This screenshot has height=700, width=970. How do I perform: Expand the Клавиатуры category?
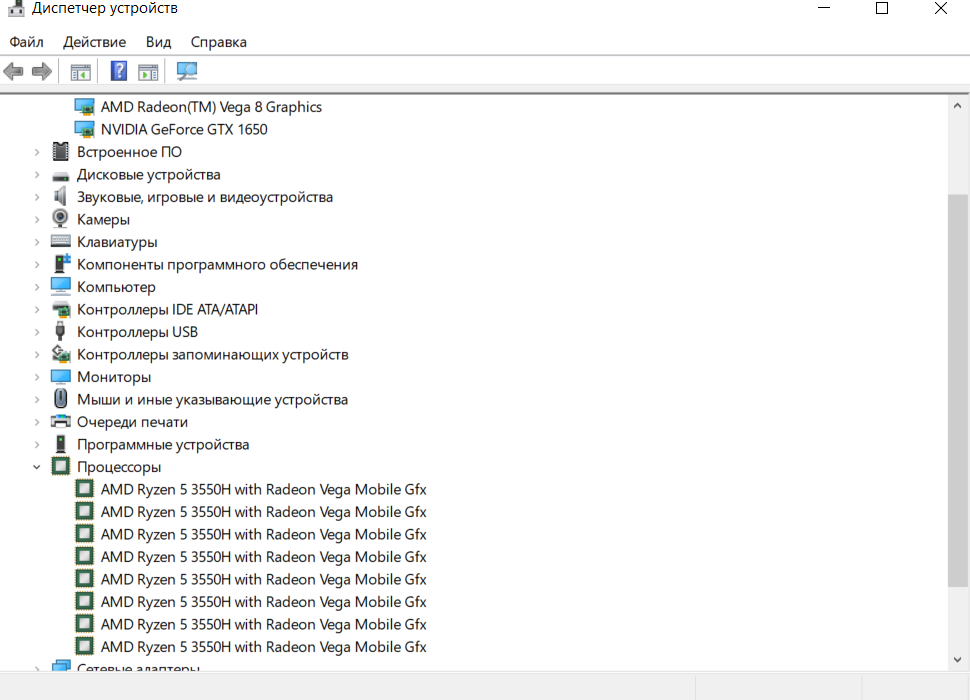pyautogui.click(x=37, y=242)
